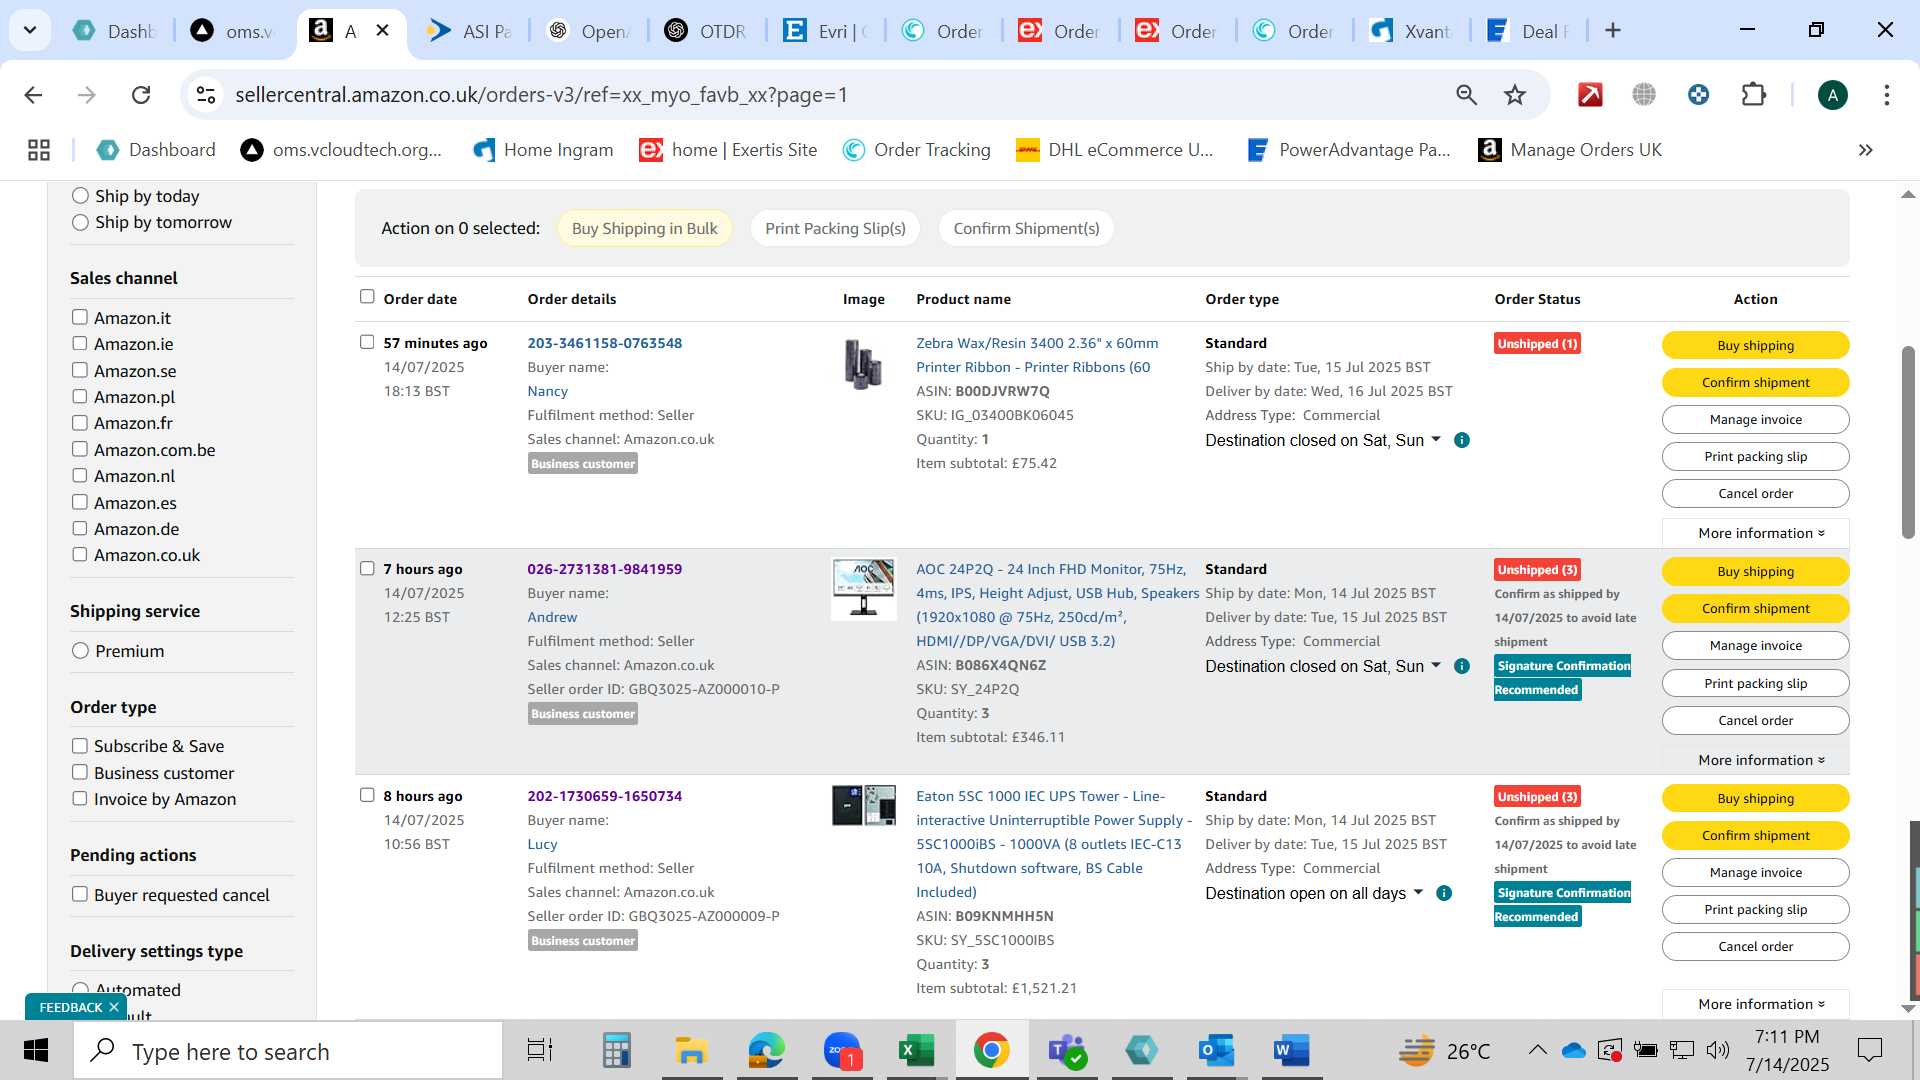Click info icon beside Andrew's destination hours
The width and height of the screenshot is (1920, 1080).
(1461, 666)
